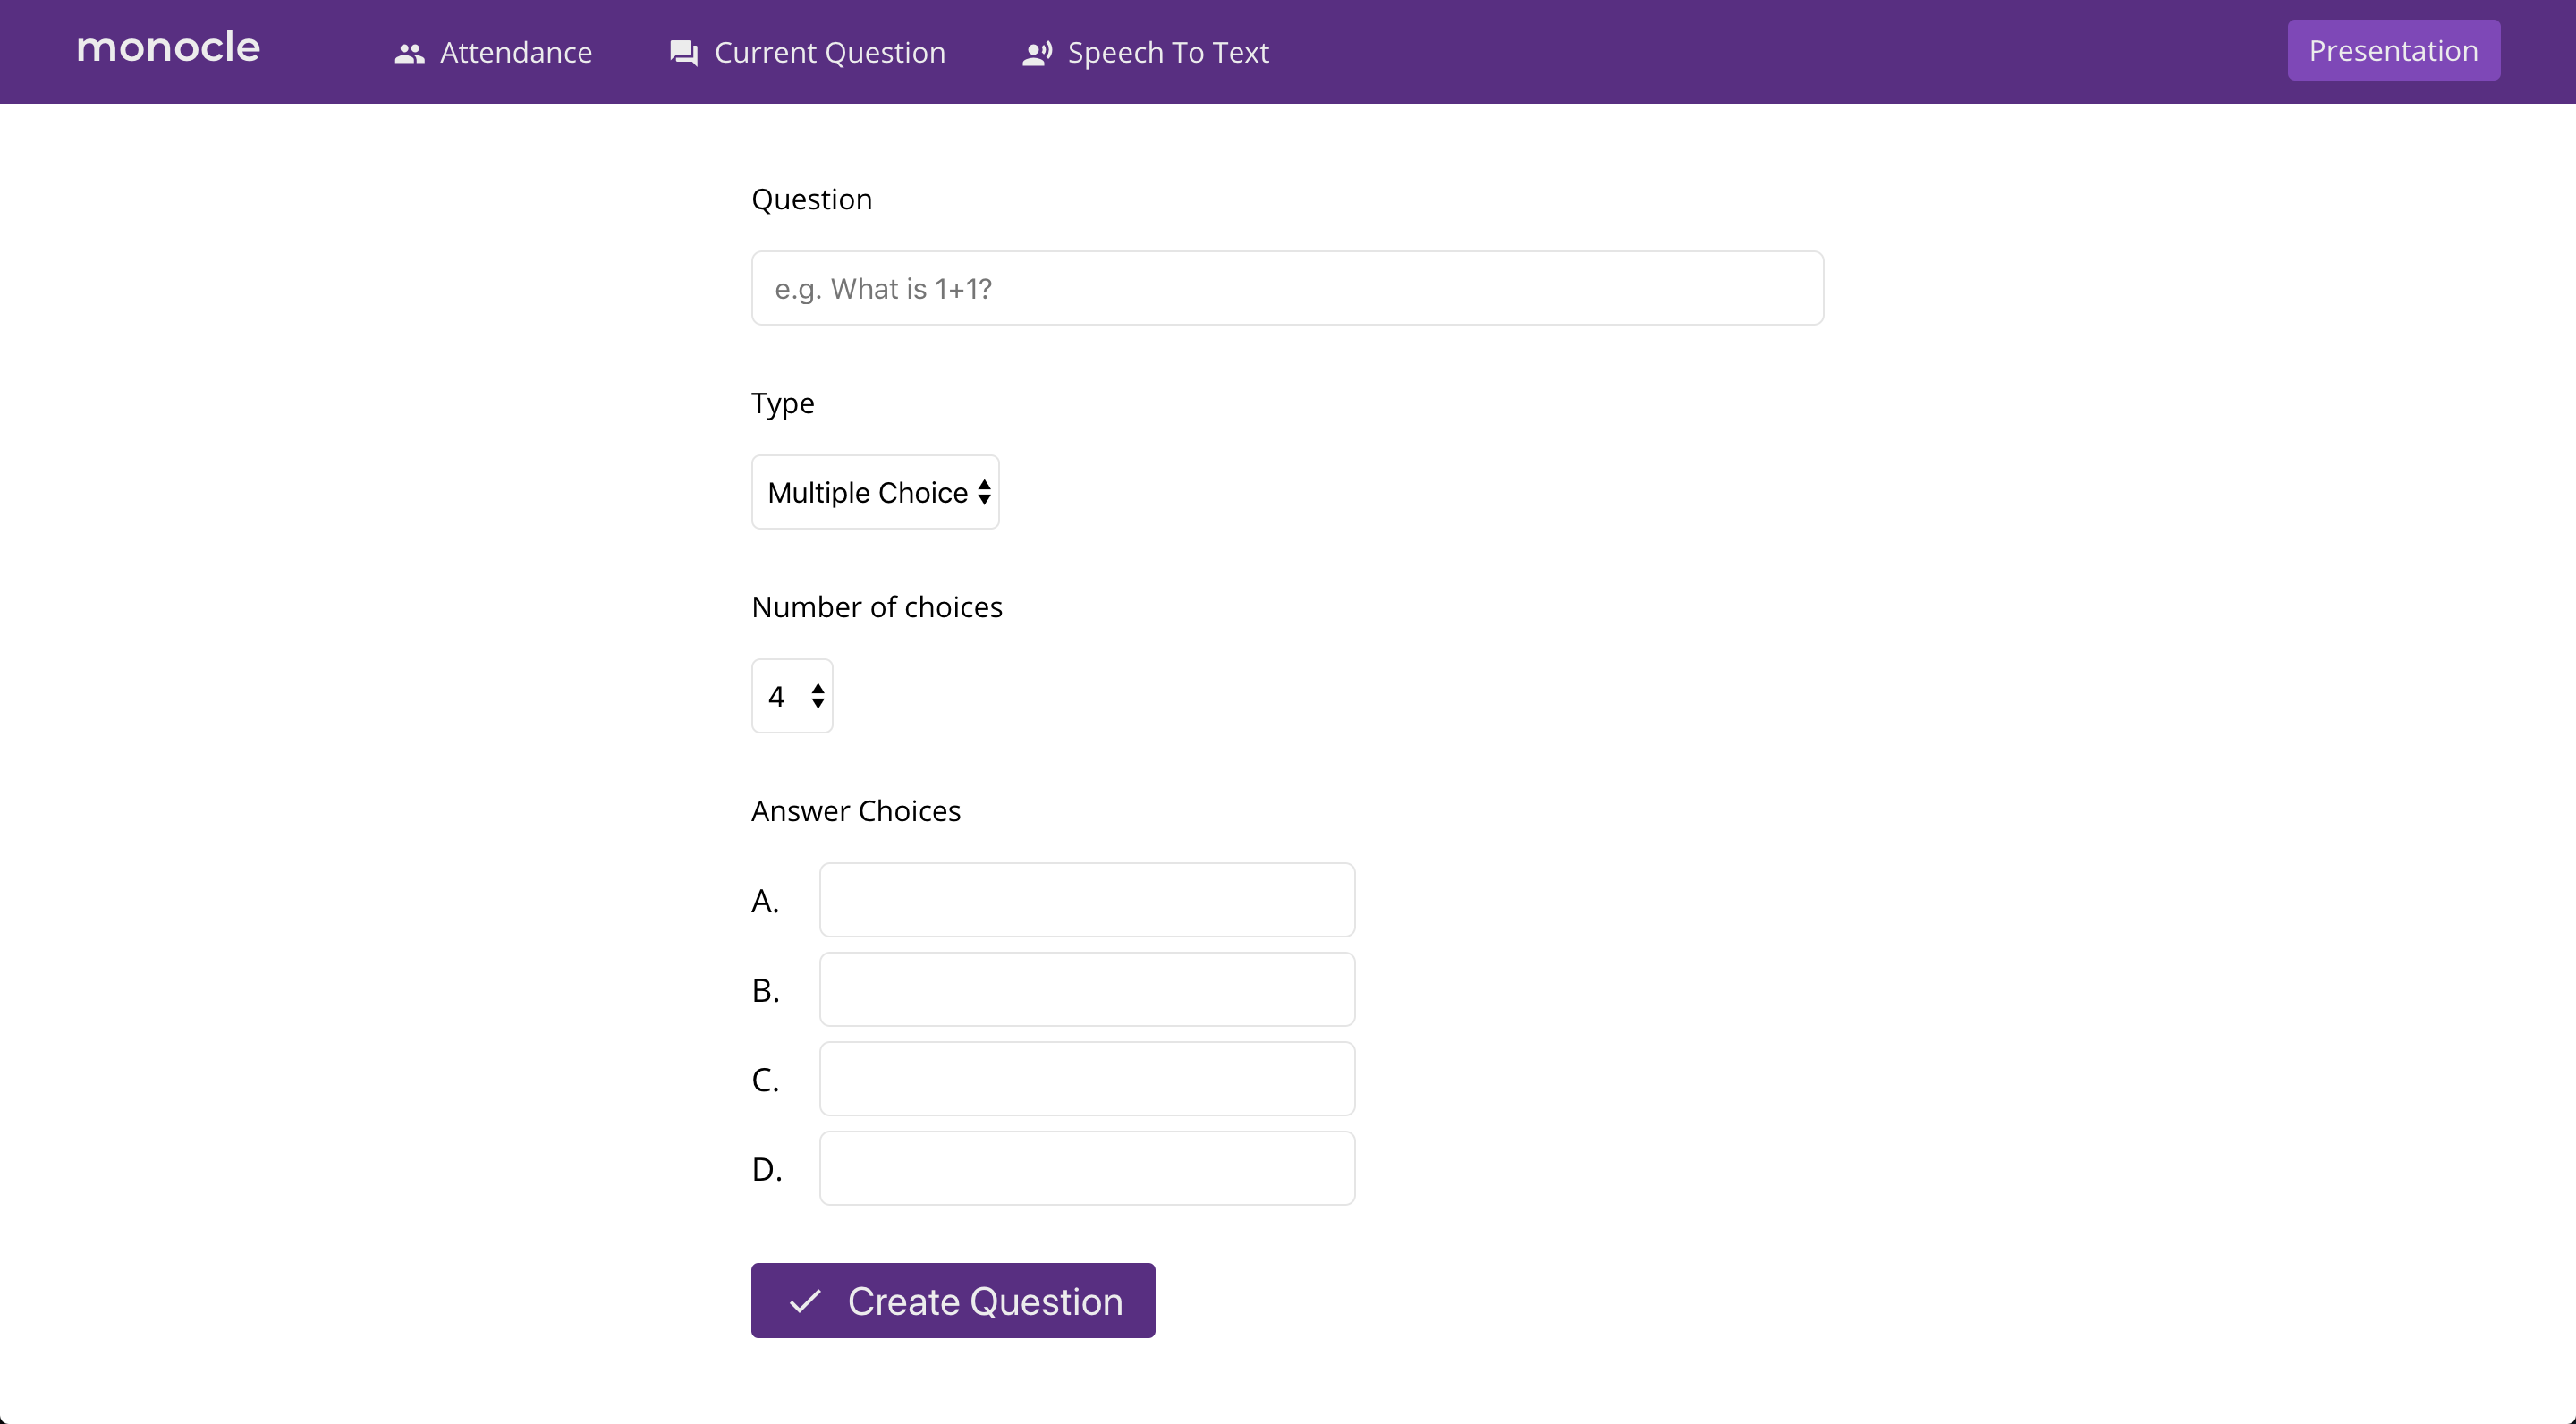
Task: Click the Current Question chat icon
Action: pyautogui.click(x=684, y=53)
